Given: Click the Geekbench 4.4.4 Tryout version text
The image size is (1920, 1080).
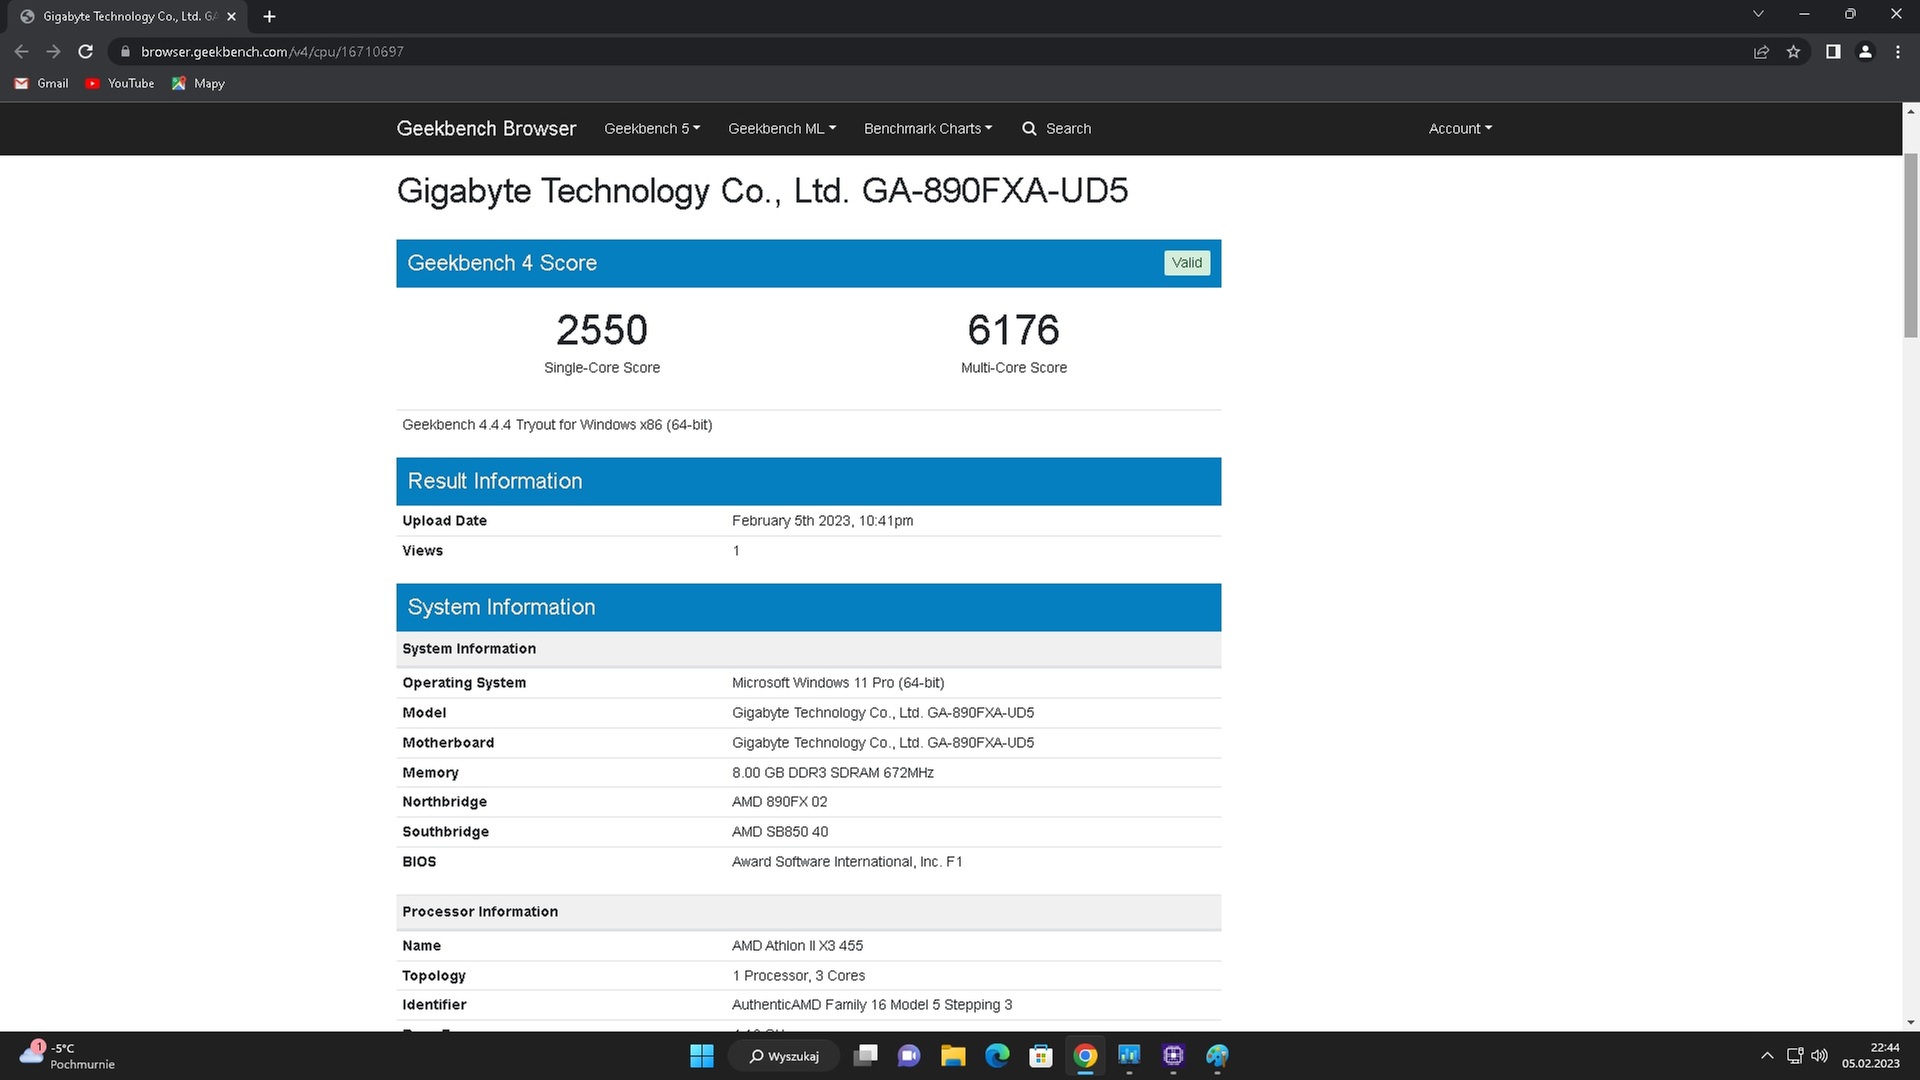Looking at the screenshot, I should (x=557, y=425).
